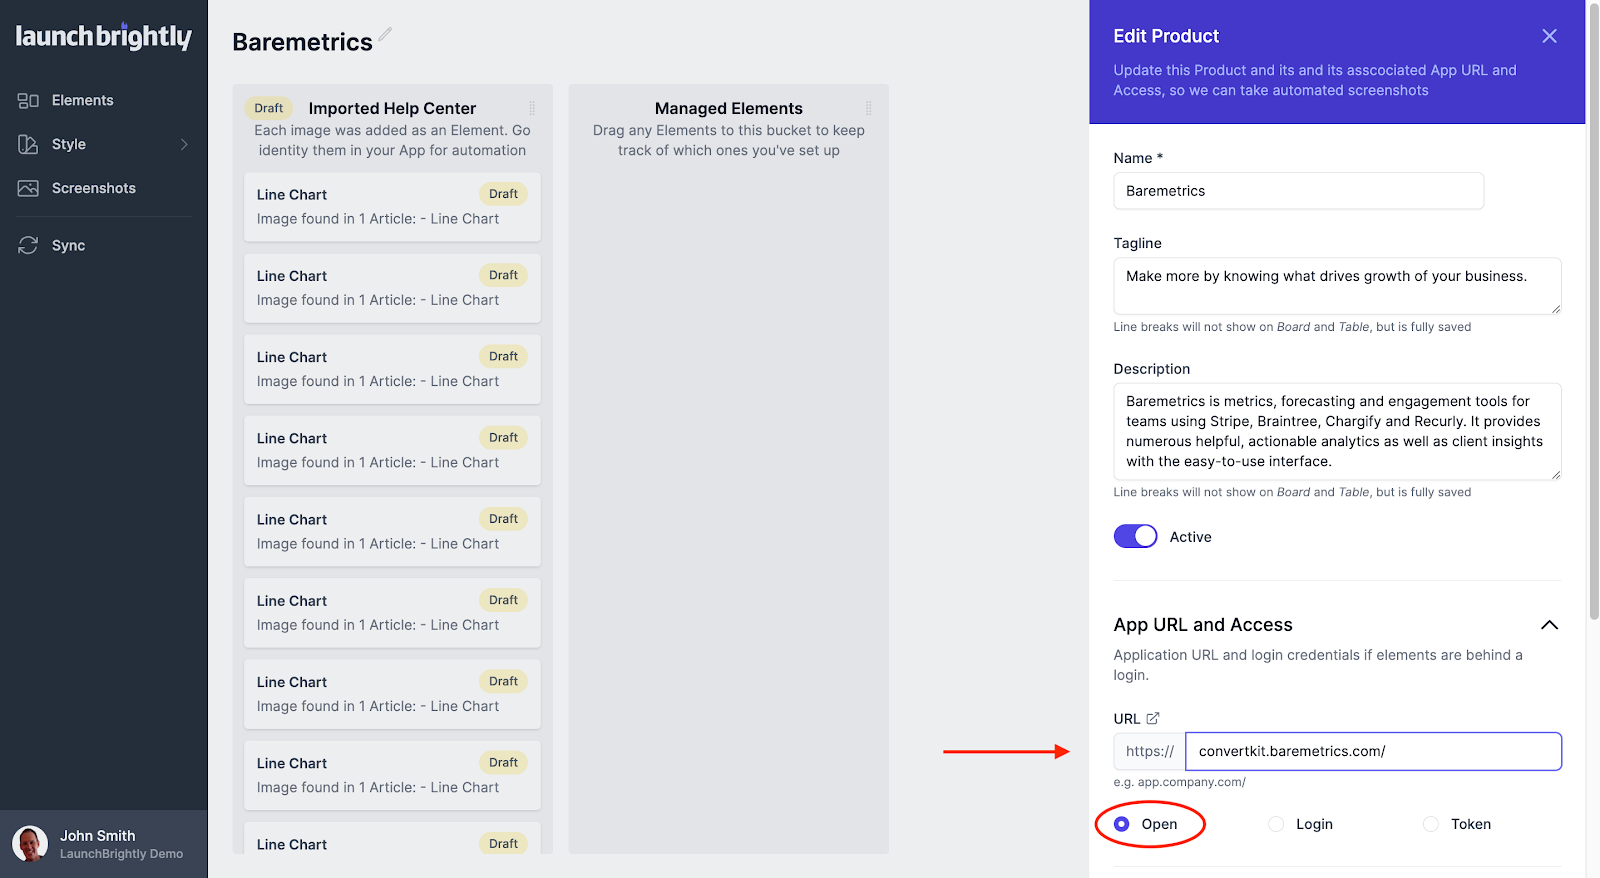Click the pencil icon beside Baremetrics title
The image size is (1600, 878).
pyautogui.click(x=385, y=35)
